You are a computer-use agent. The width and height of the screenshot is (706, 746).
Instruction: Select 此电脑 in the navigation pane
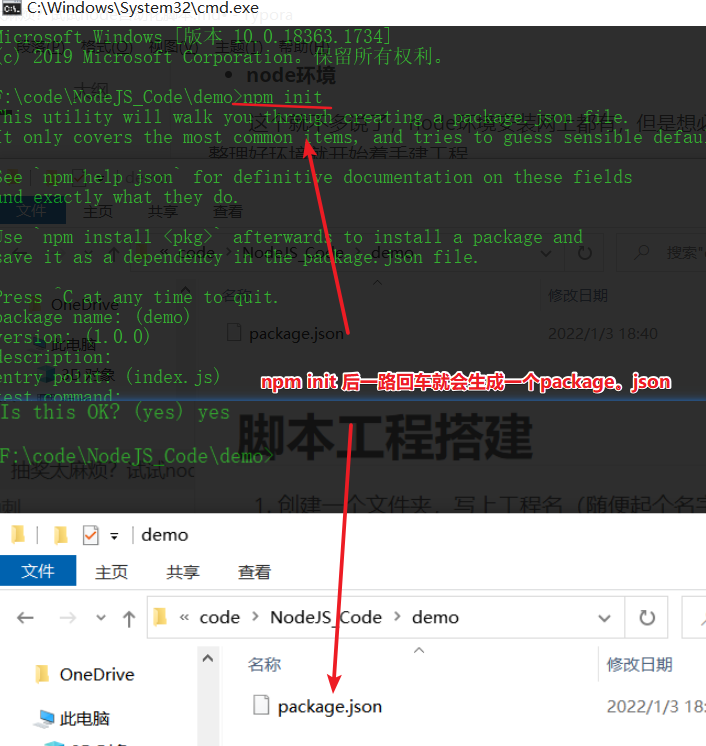(73, 718)
